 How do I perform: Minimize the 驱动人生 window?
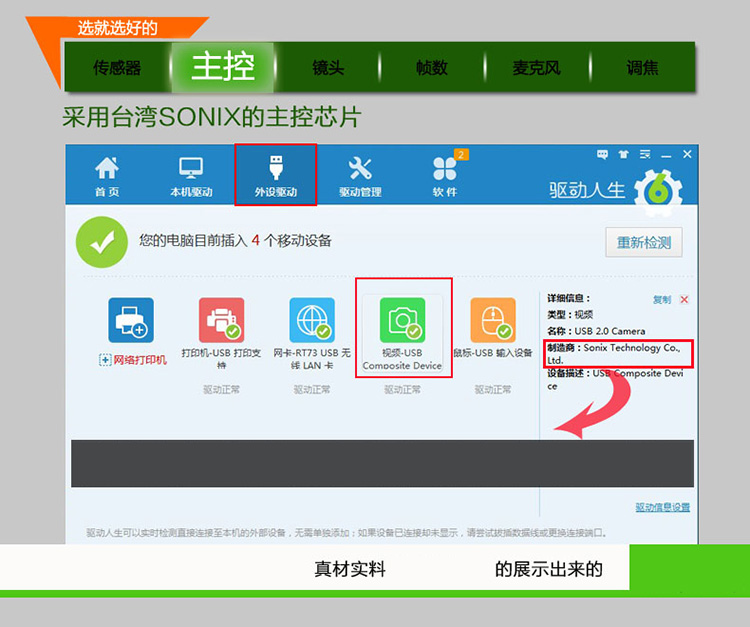[x=666, y=155]
